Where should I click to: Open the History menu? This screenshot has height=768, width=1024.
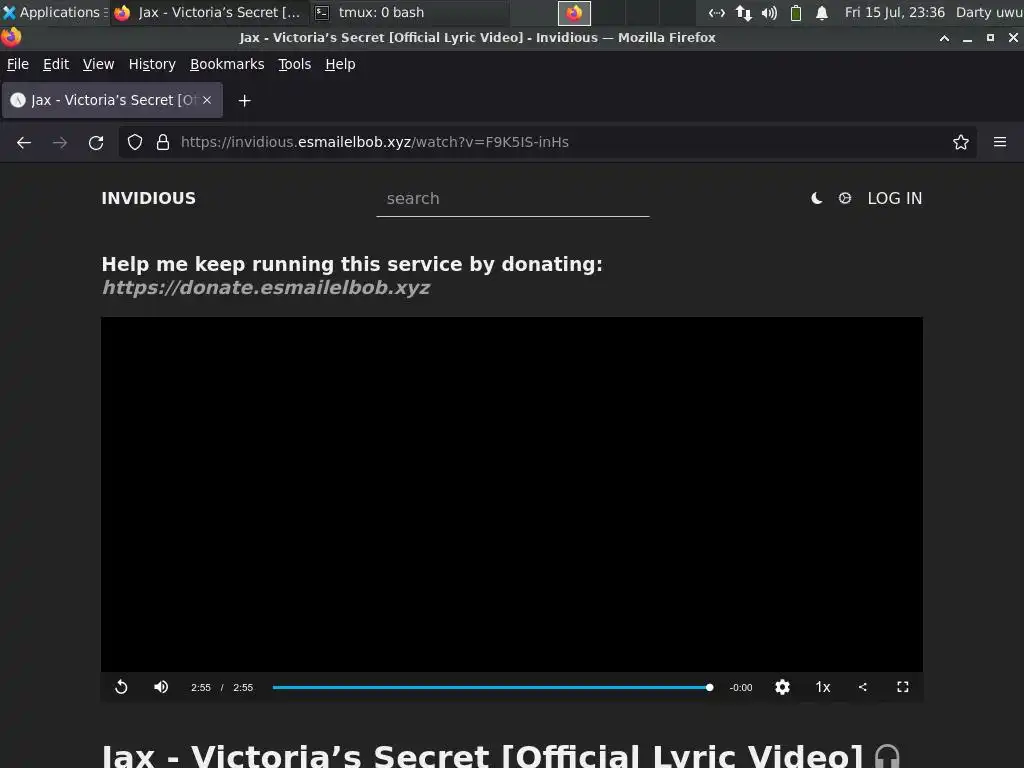pyautogui.click(x=152, y=64)
